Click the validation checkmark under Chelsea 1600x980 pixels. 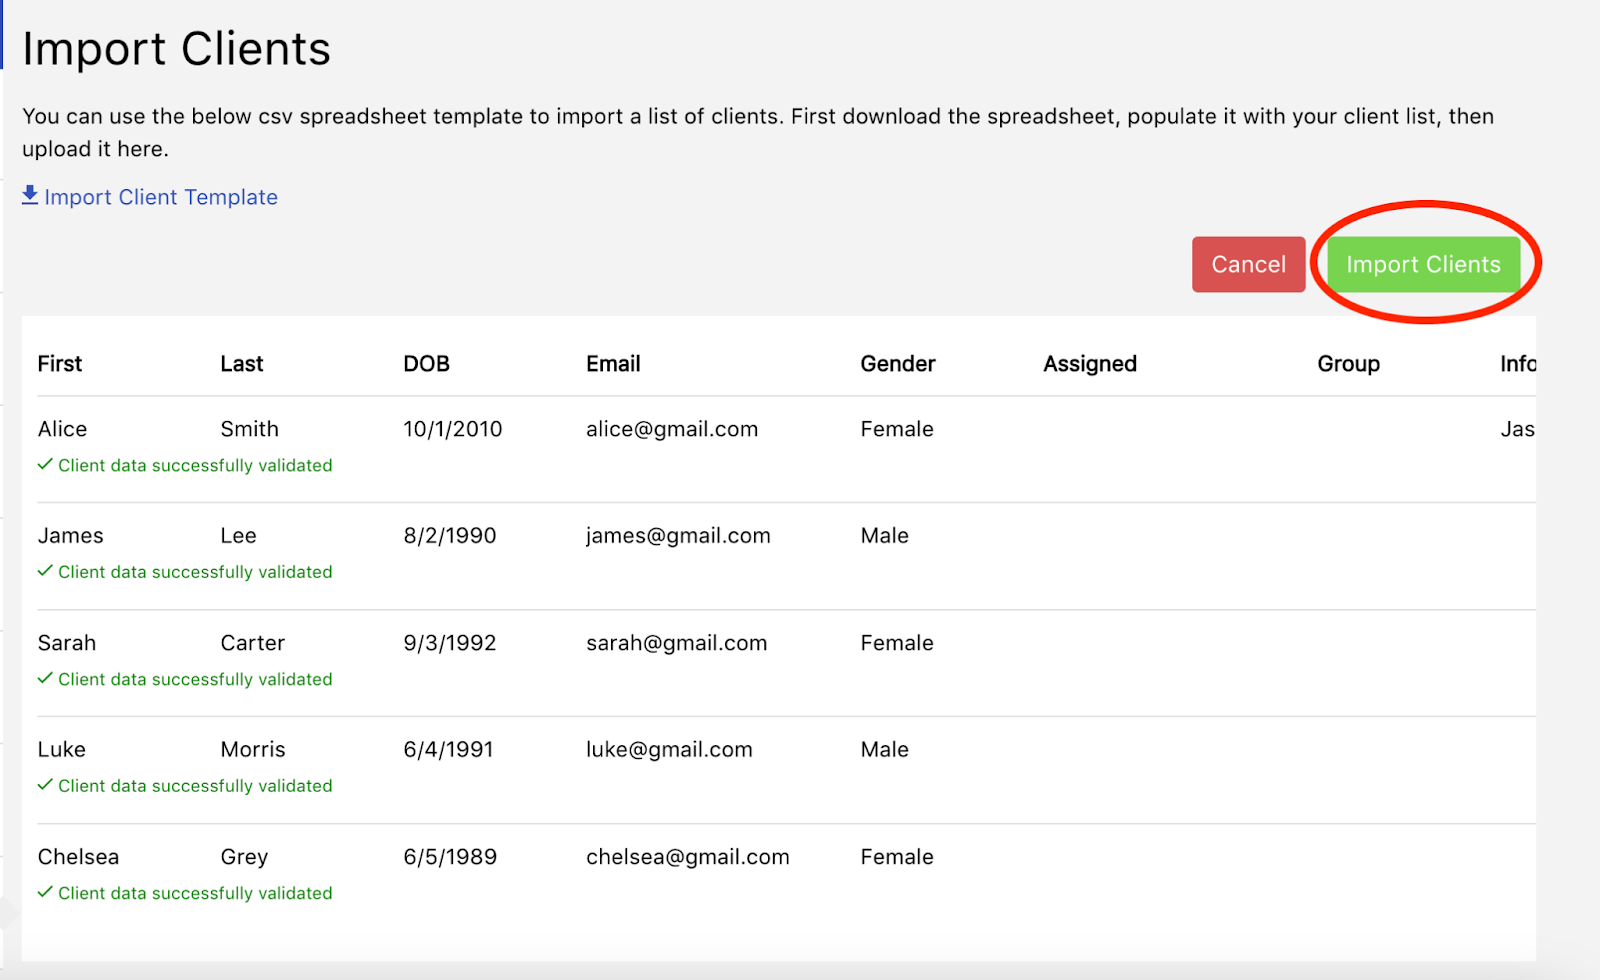click(45, 892)
